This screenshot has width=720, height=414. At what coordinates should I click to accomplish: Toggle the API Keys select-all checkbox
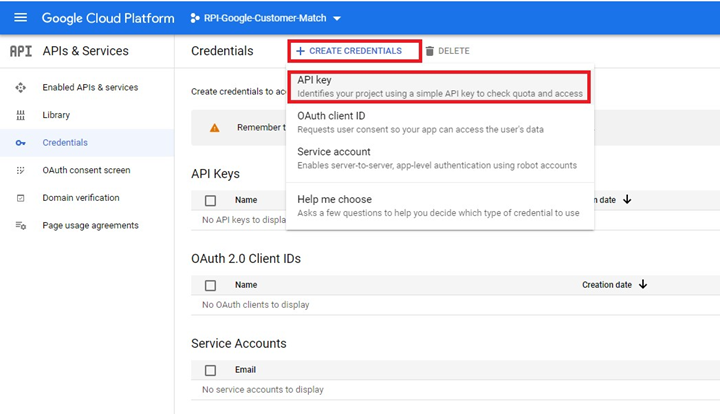pos(210,200)
